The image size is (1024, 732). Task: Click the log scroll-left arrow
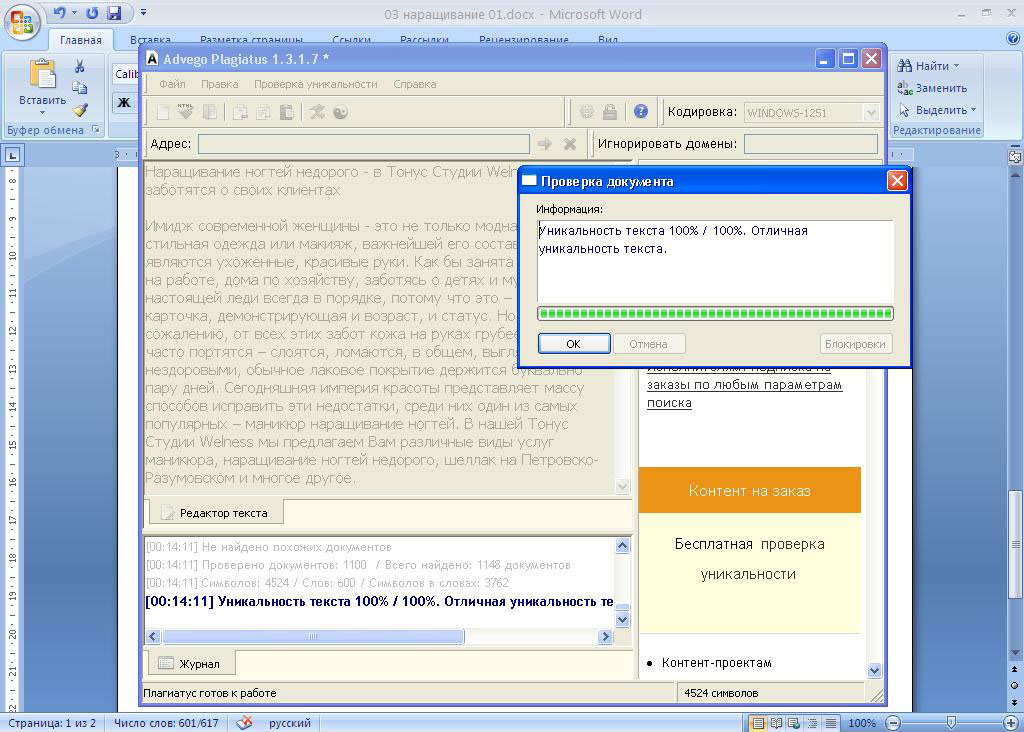(x=153, y=637)
